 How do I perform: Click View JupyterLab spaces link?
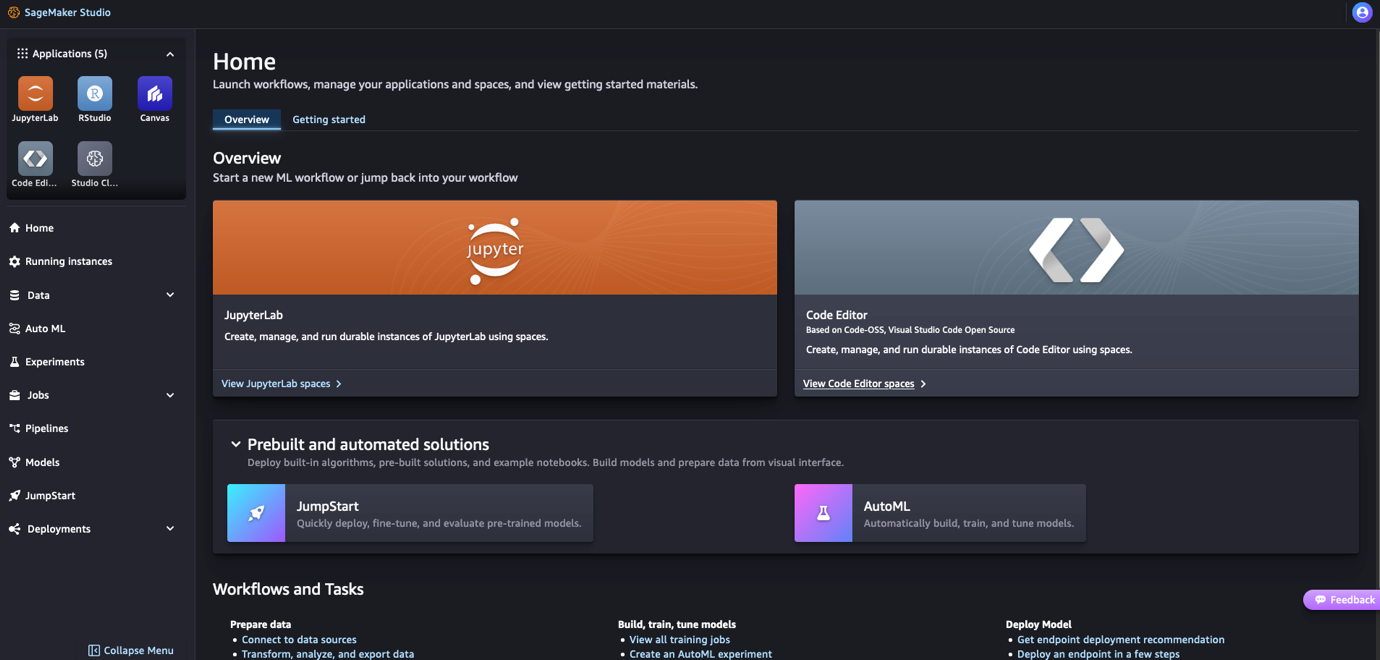coord(281,384)
